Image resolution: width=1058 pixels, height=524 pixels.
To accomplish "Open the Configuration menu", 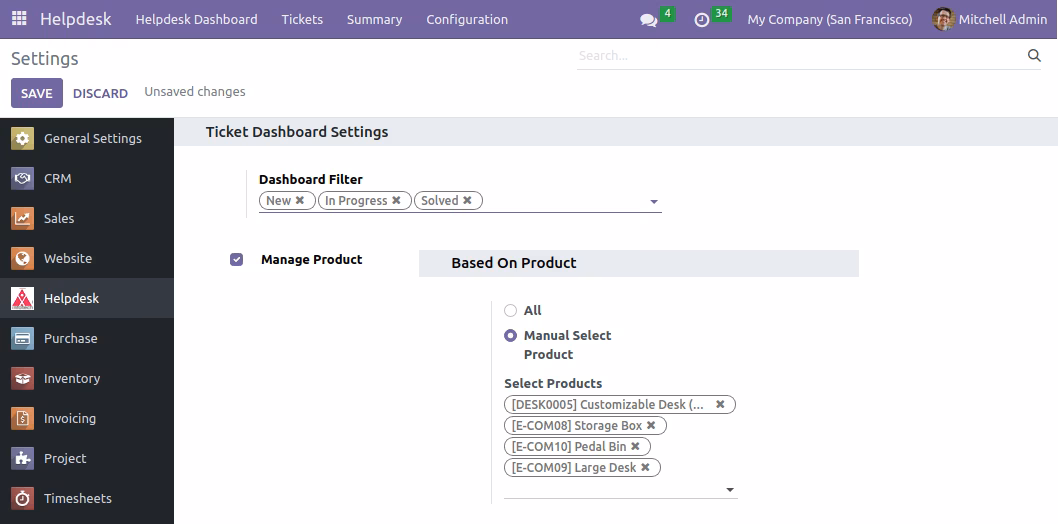I will point(467,20).
